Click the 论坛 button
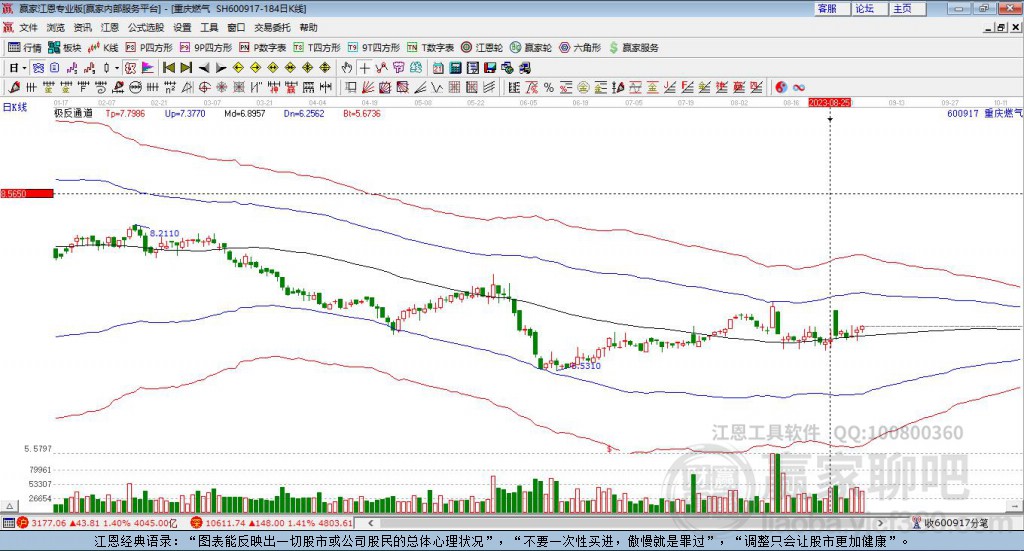The image size is (1024, 551). click(870, 8)
